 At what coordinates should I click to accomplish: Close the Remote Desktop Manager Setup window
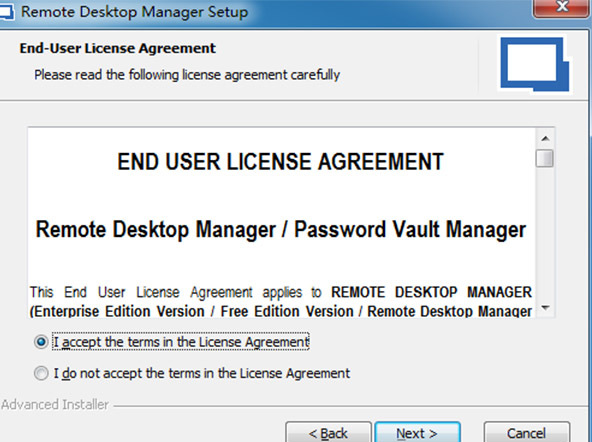click(x=562, y=7)
